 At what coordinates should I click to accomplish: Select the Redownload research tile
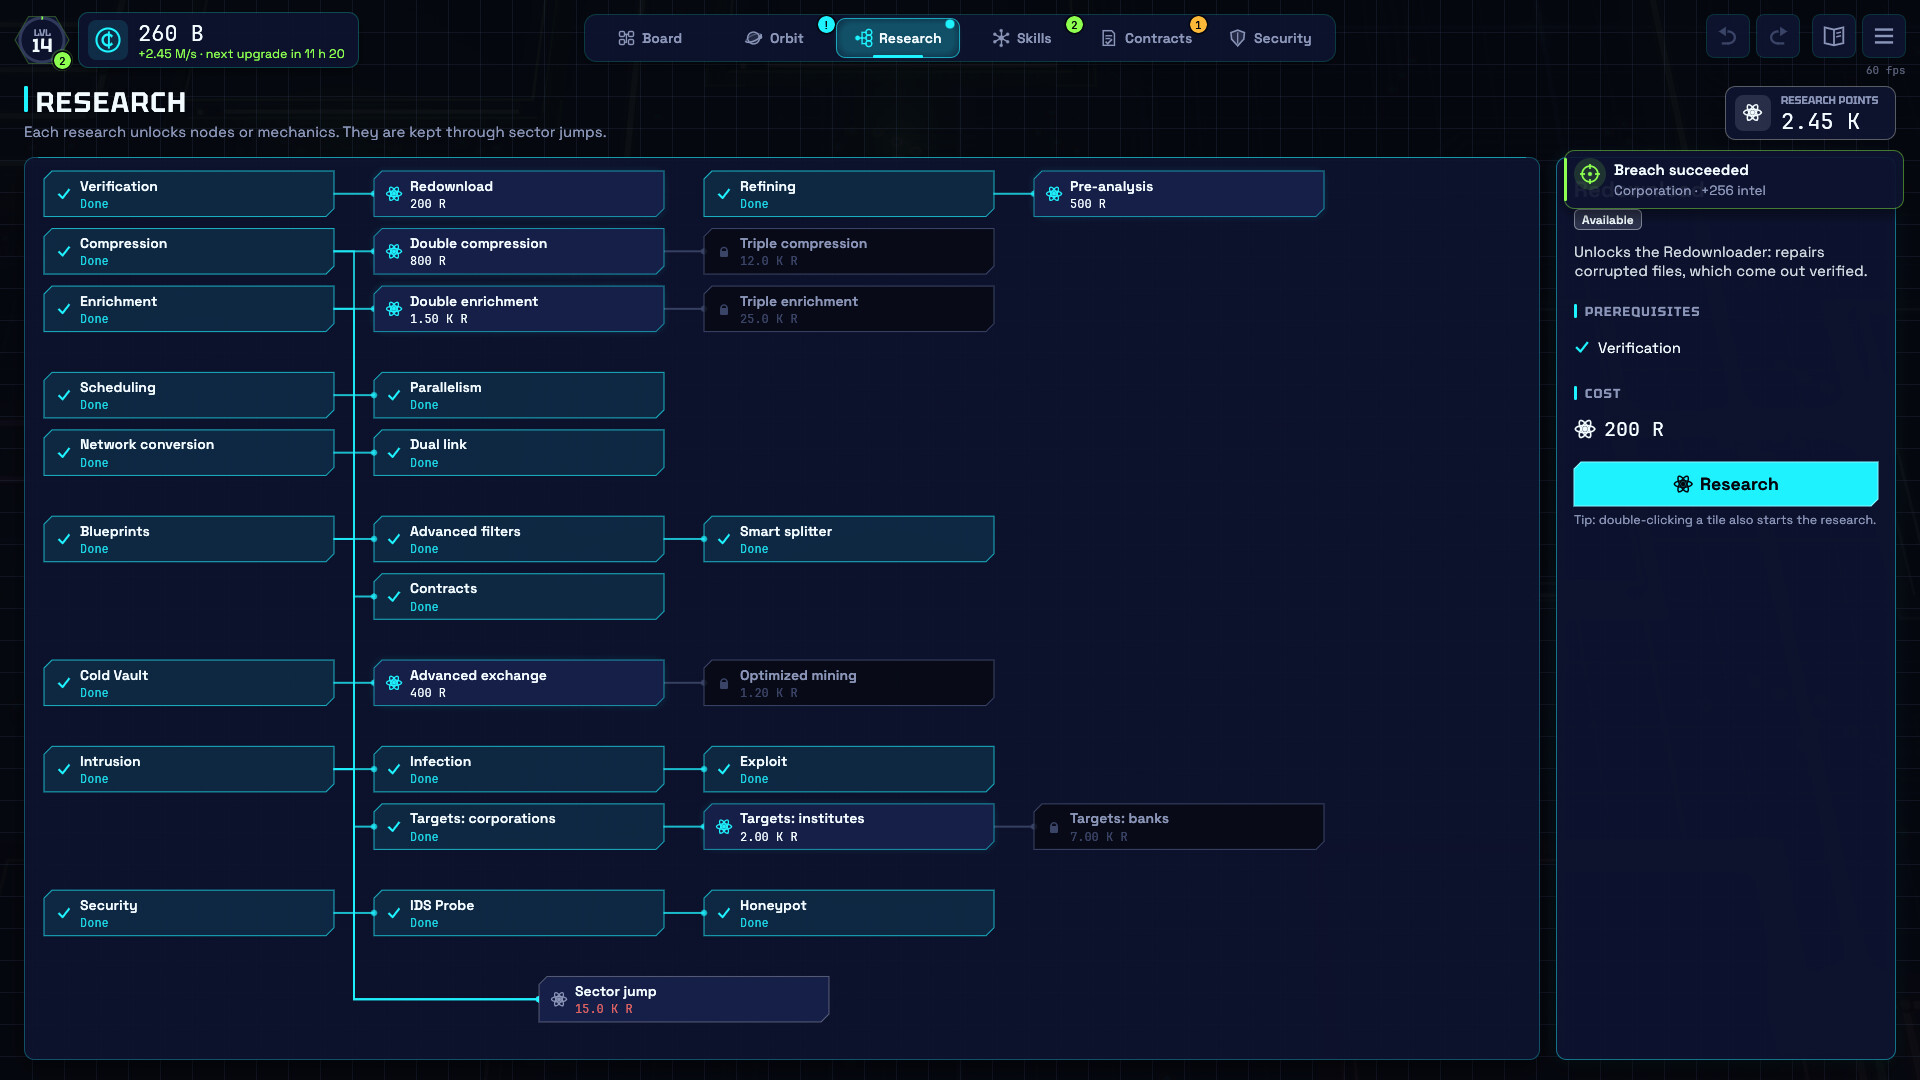point(519,194)
